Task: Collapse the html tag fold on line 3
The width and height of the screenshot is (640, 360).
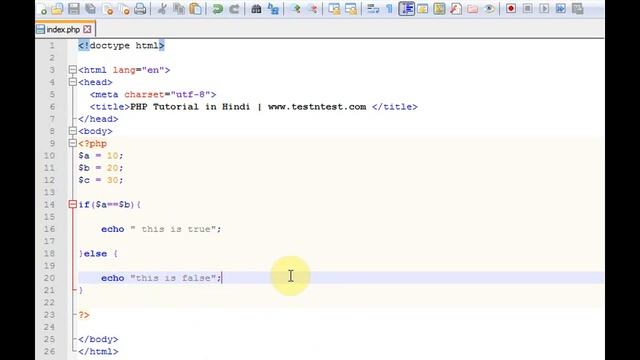Action: point(73,70)
